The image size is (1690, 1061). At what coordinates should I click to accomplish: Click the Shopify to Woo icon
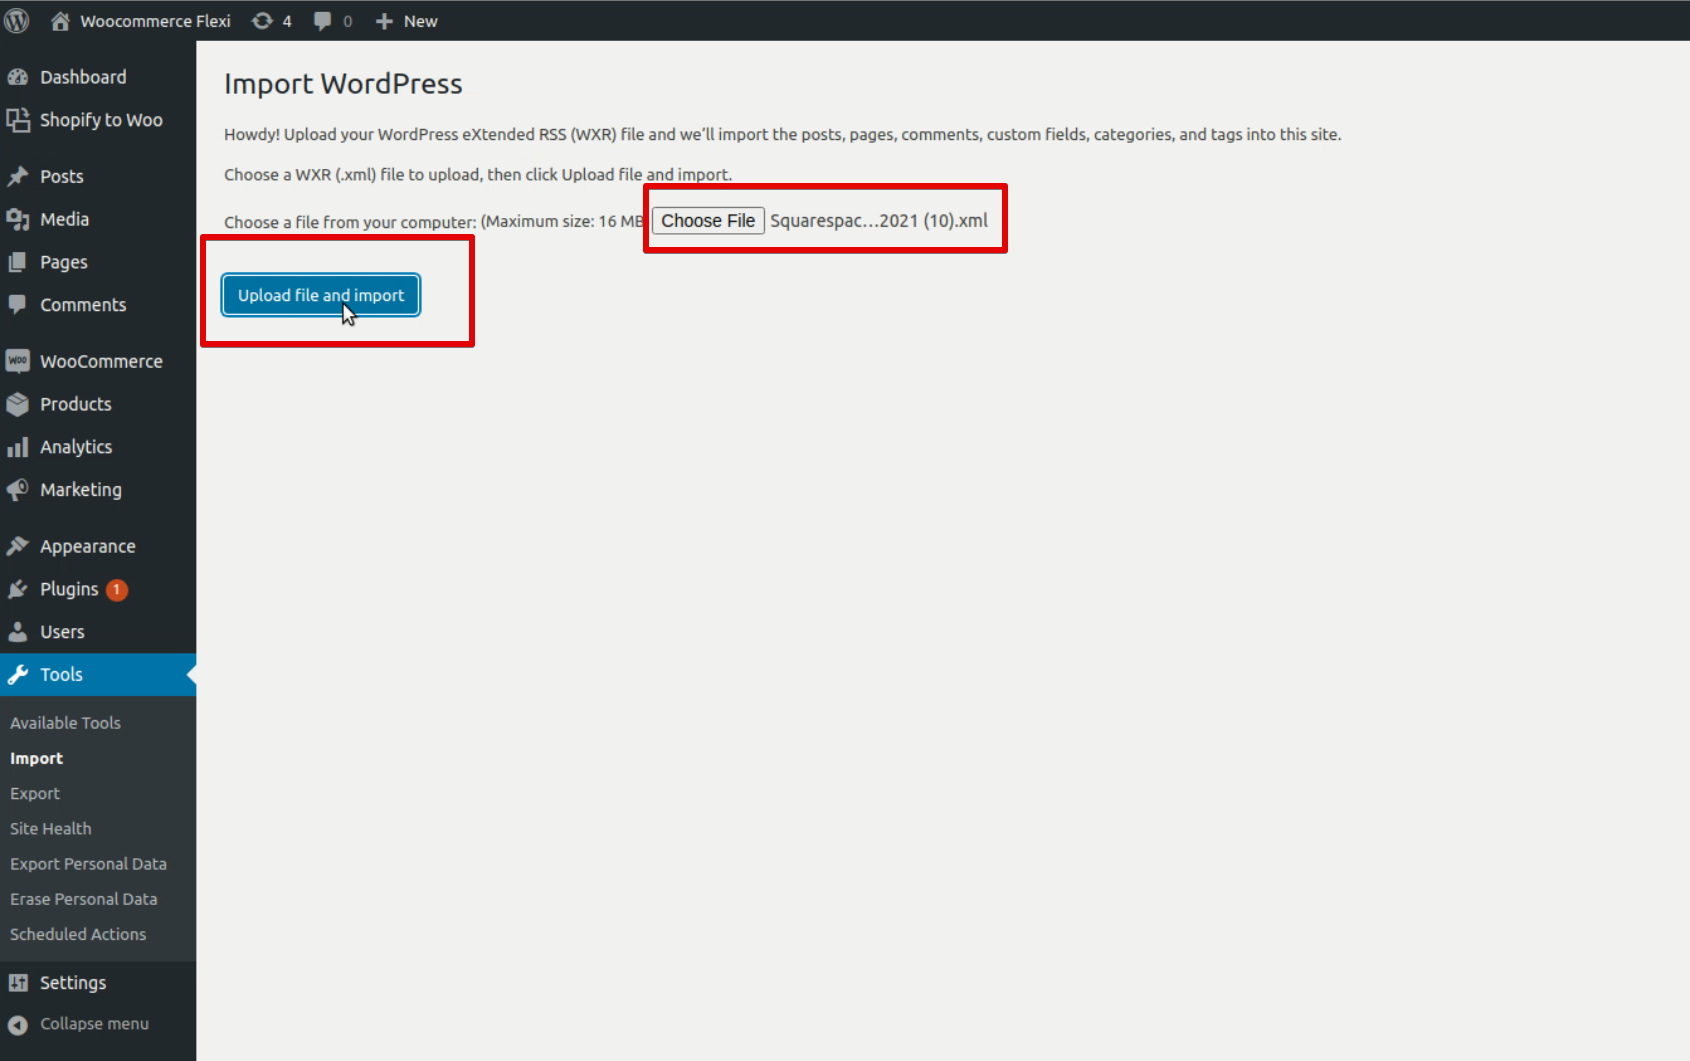18,120
